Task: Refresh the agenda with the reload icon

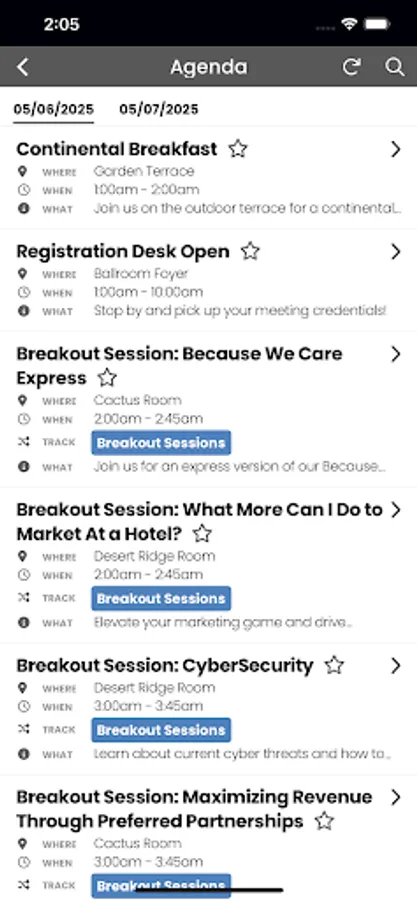Action: [x=351, y=67]
